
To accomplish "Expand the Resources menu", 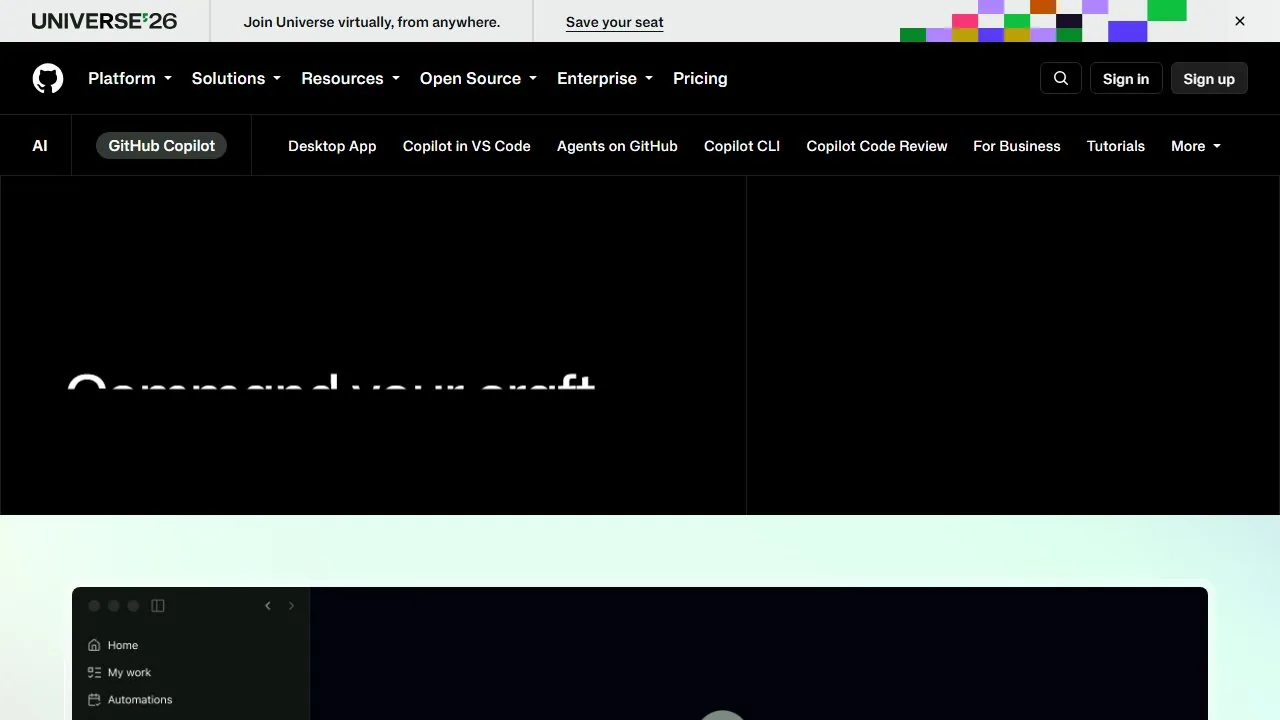I will 350,78.
